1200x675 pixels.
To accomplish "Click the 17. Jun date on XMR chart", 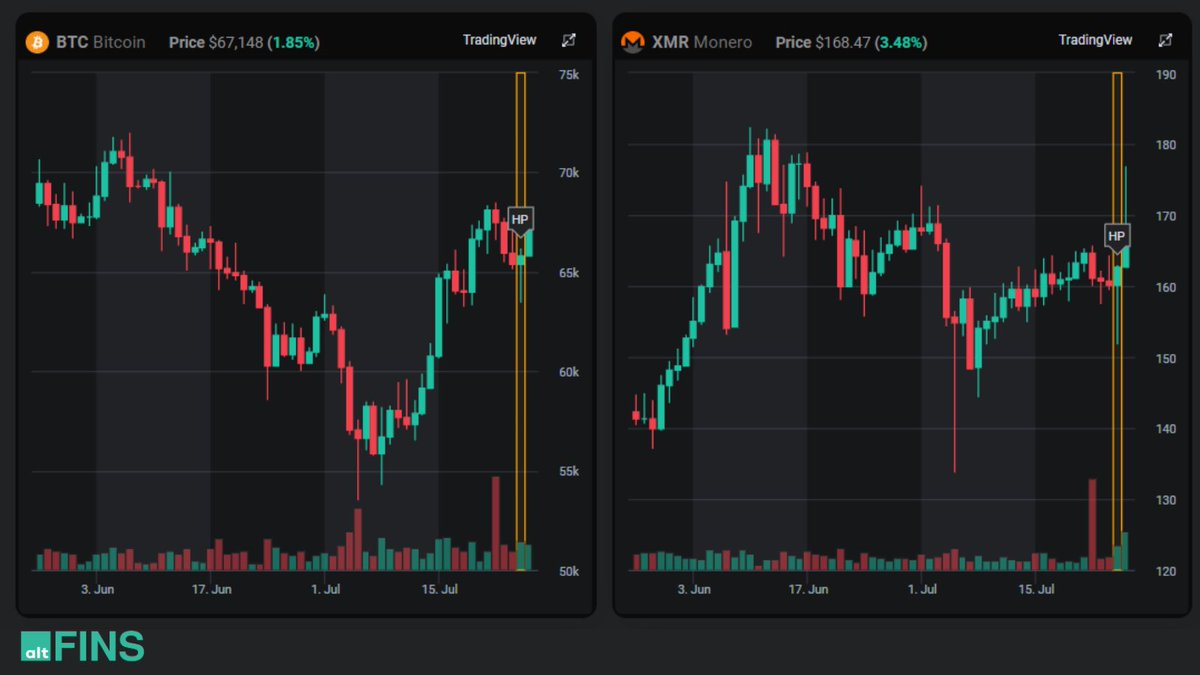I will click(808, 590).
